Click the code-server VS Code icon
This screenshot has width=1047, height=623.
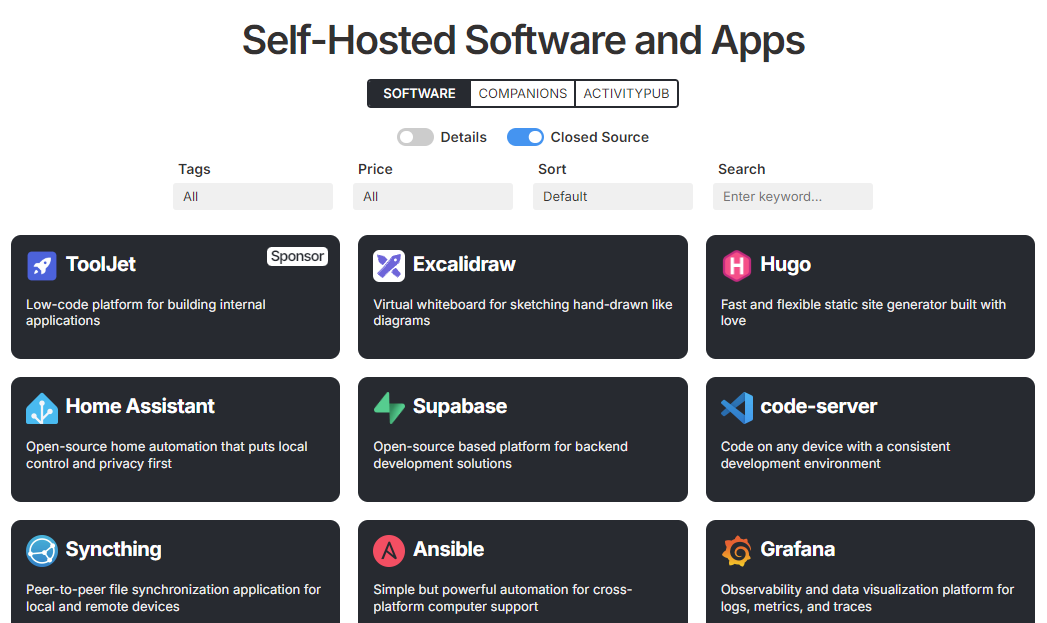pos(735,408)
